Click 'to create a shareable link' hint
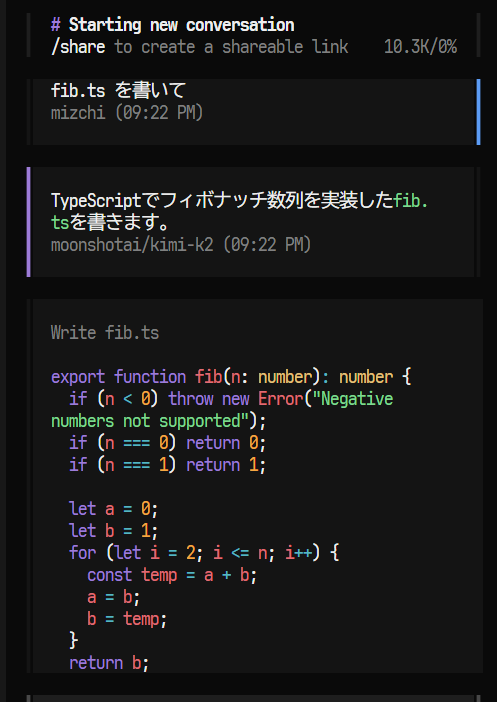Image resolution: width=497 pixels, height=702 pixels. click(x=231, y=47)
